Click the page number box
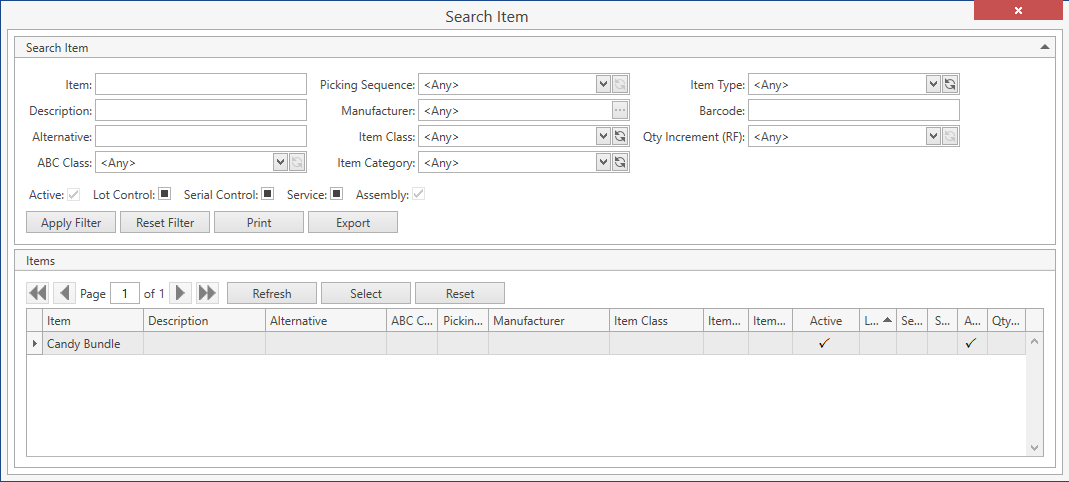The image size is (1069, 482). point(125,293)
